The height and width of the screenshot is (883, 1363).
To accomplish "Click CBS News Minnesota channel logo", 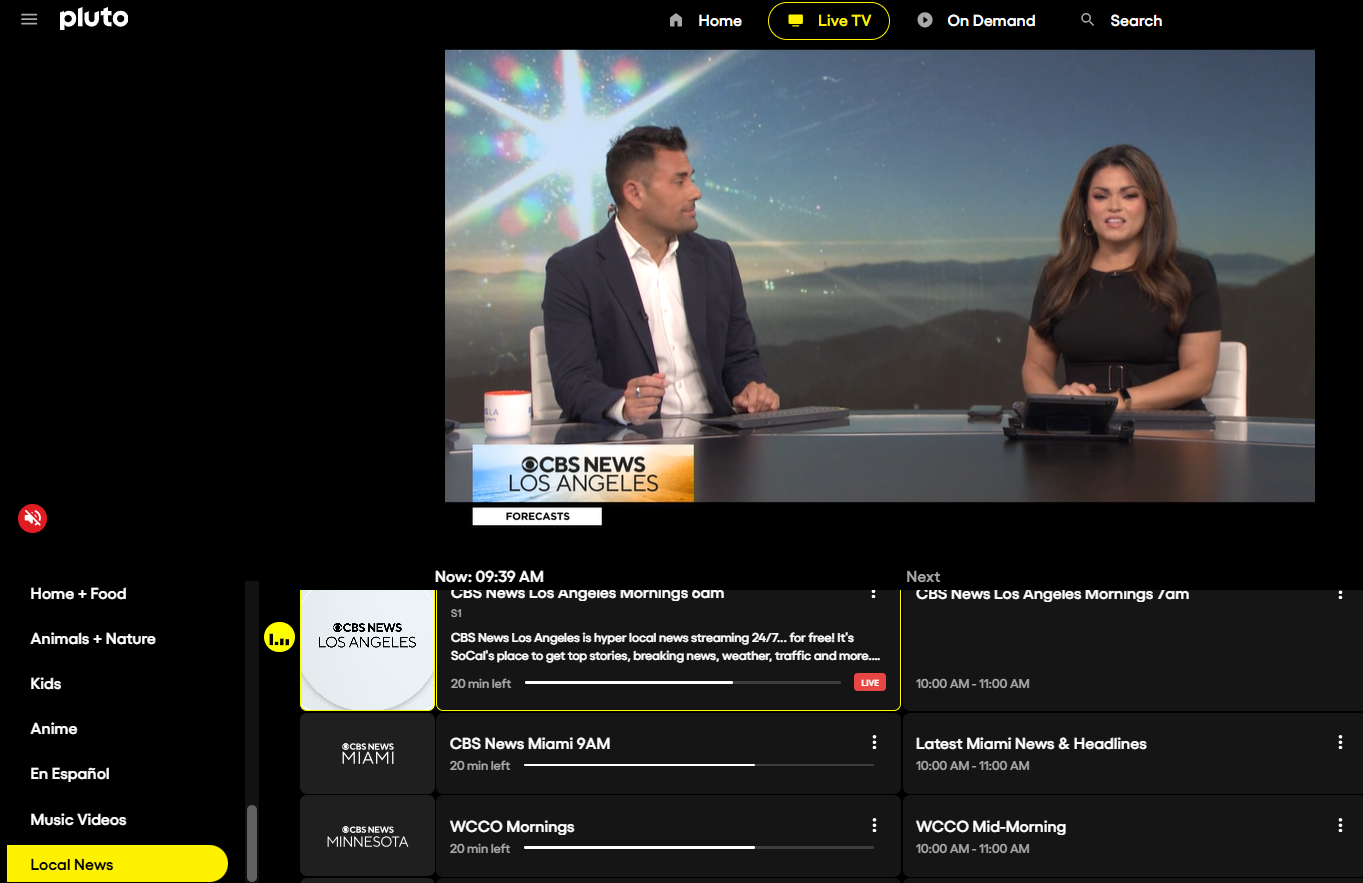I will click(x=368, y=837).
